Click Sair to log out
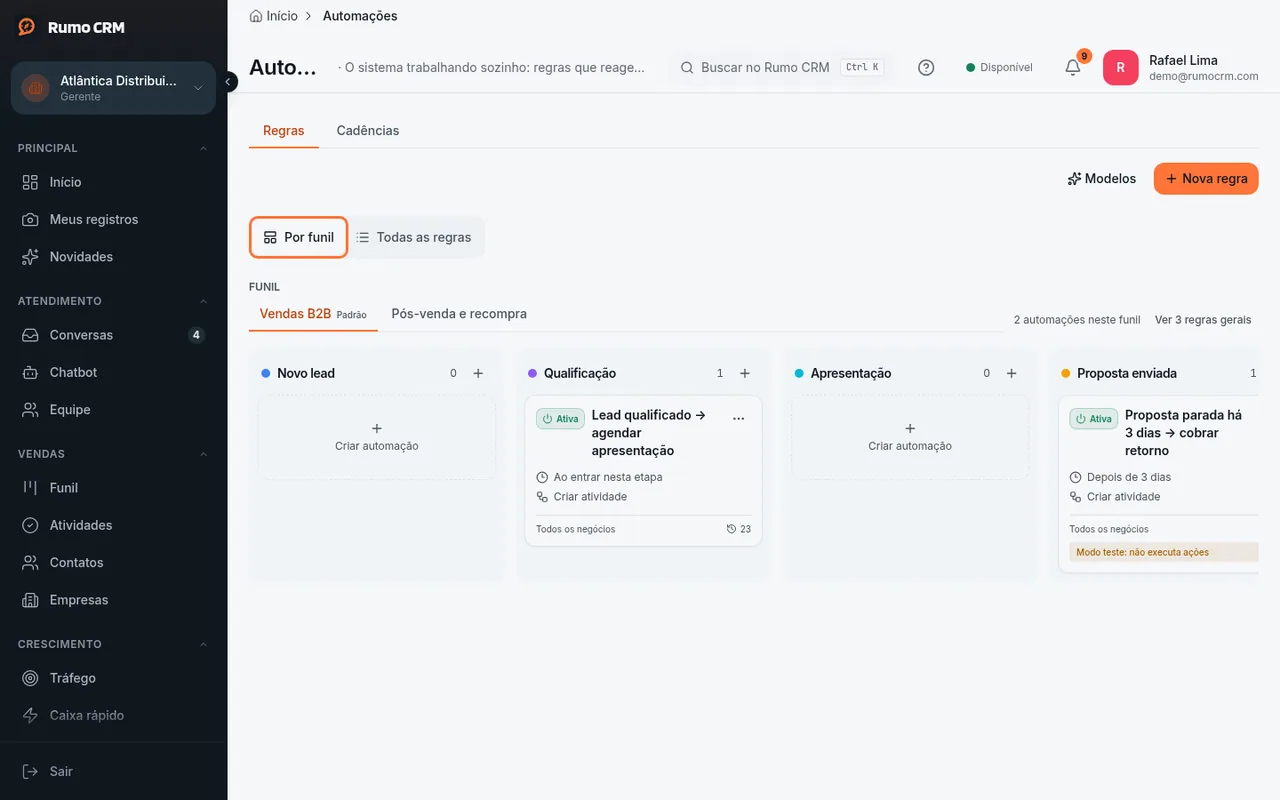The width and height of the screenshot is (1280, 800). (113, 771)
